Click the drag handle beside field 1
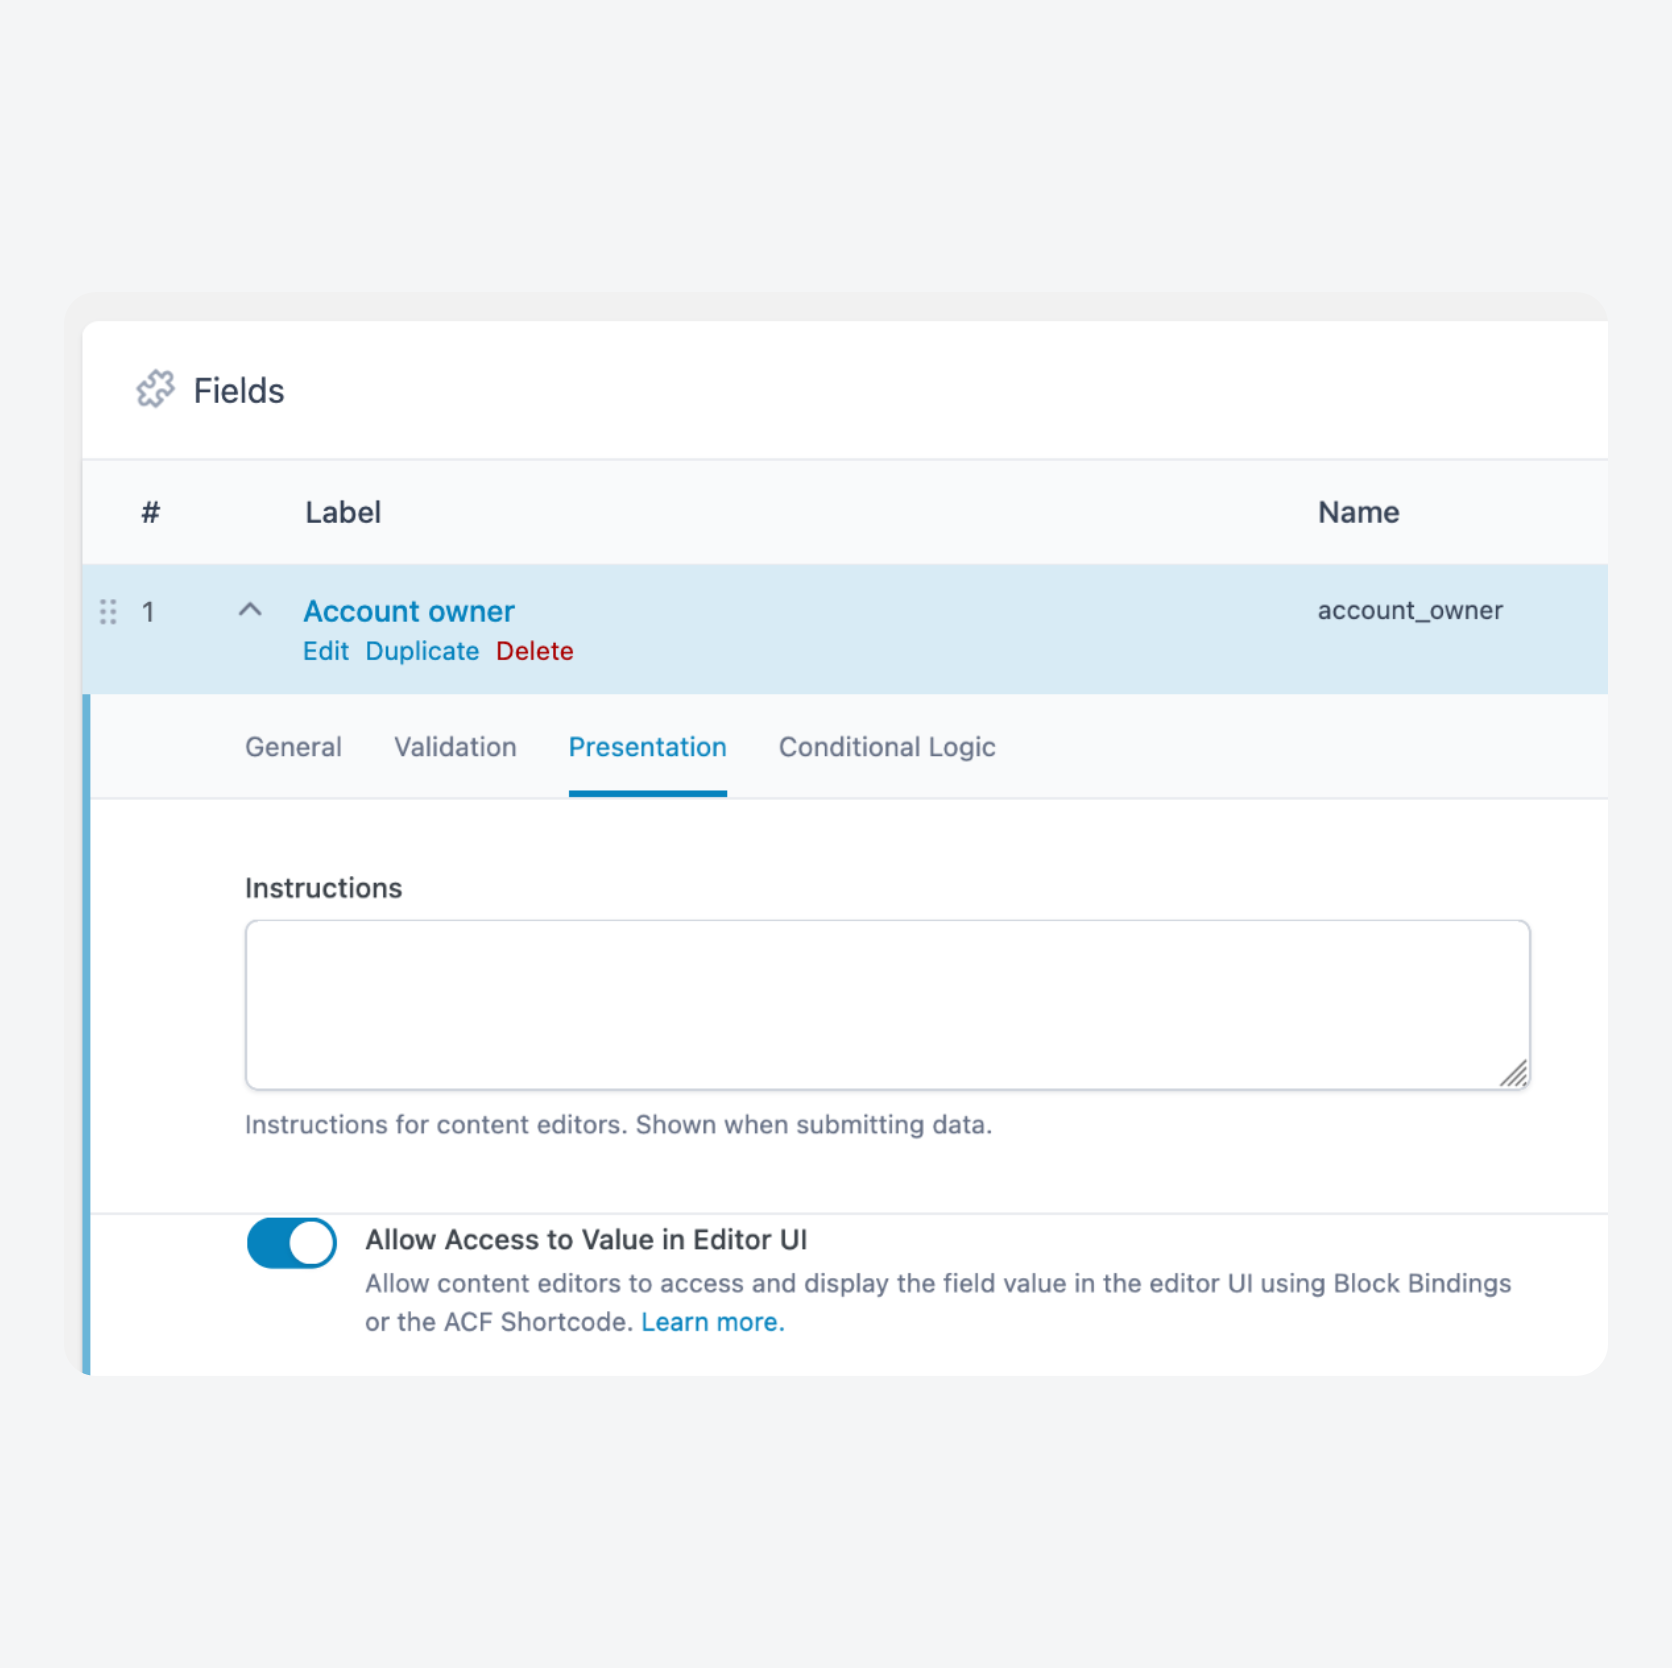This screenshot has width=1672, height=1668. (x=109, y=611)
